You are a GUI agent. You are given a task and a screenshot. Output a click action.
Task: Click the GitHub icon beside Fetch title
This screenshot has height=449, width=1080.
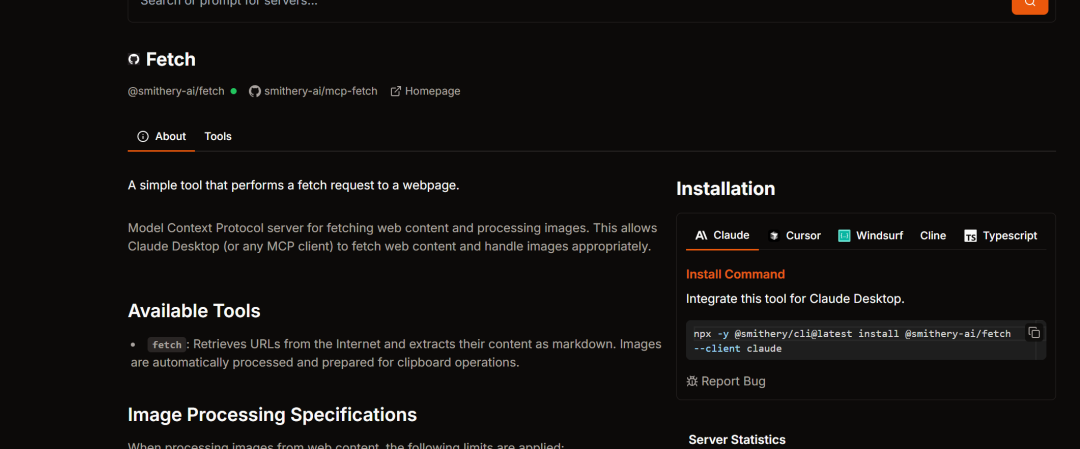coord(134,60)
